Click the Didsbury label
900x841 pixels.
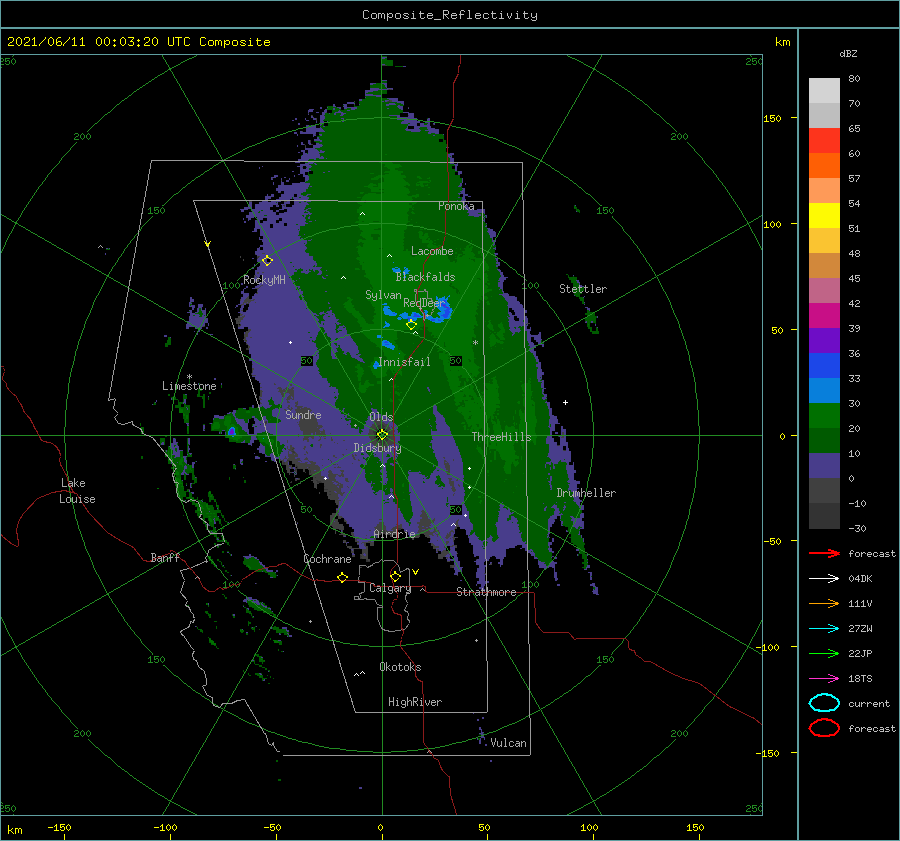tap(377, 448)
